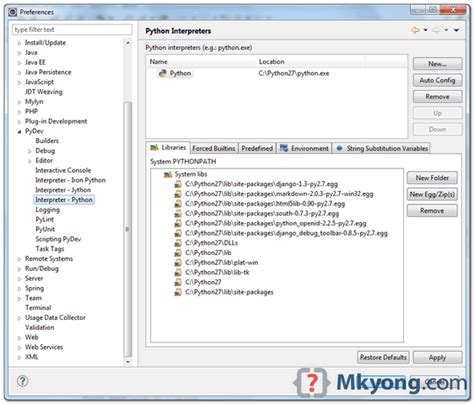
Task: Select Interpreter - Iron Python in the tree
Action: [x=70, y=180]
